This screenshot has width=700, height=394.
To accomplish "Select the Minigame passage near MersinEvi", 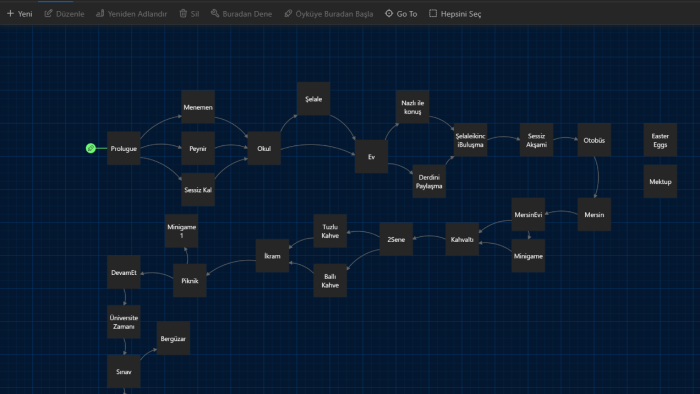I will 528,256.
